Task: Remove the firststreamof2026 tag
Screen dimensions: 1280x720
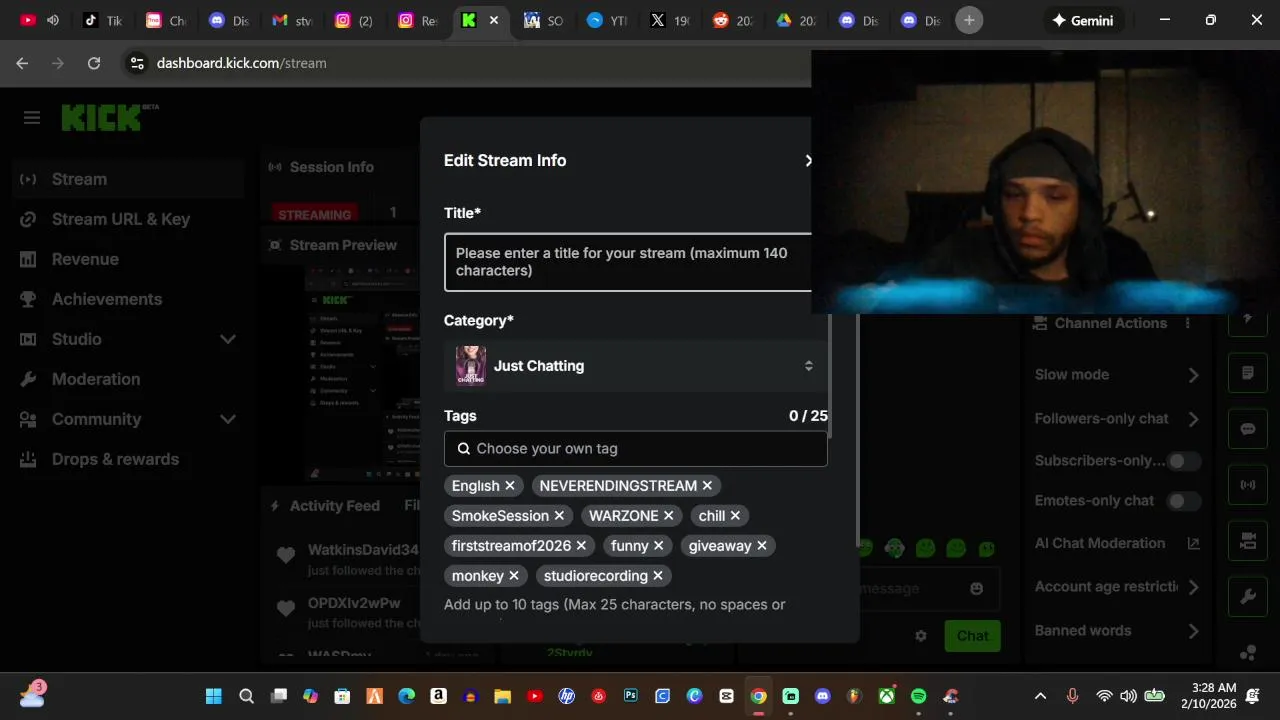Action: coord(581,546)
